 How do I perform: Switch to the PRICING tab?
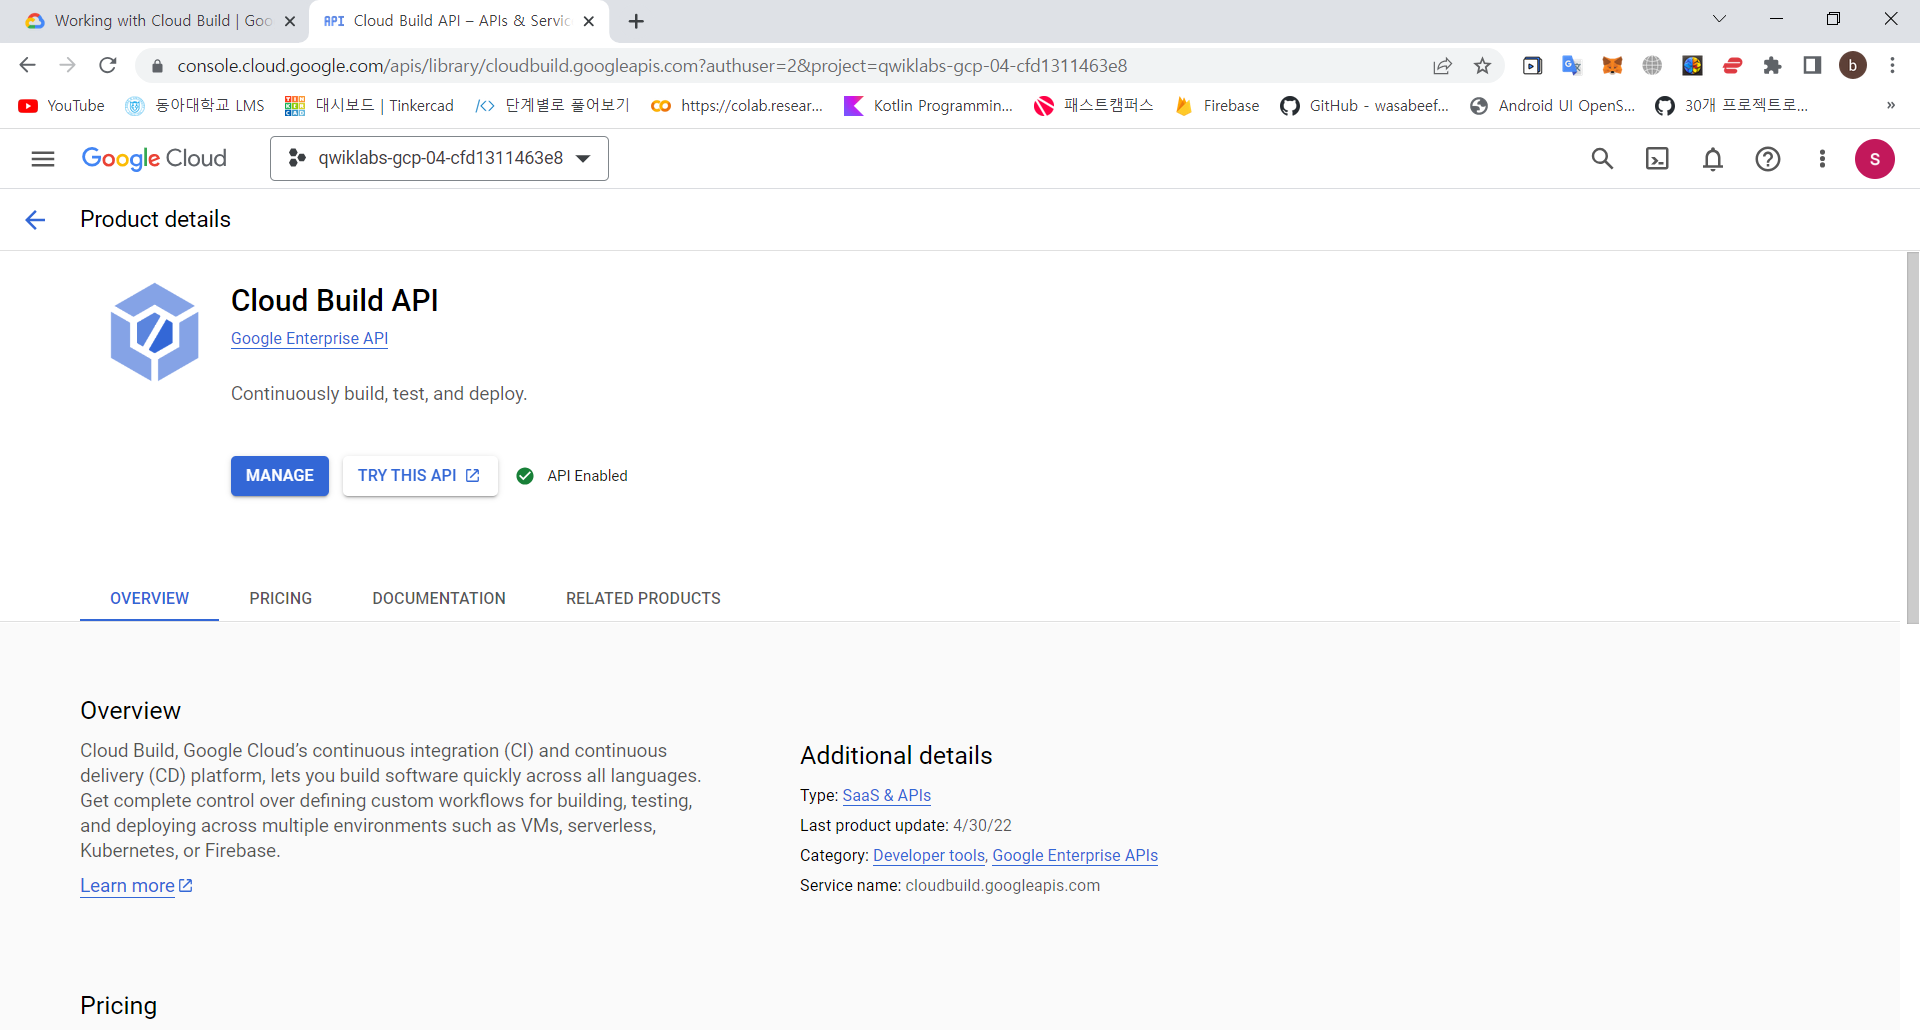point(281,598)
